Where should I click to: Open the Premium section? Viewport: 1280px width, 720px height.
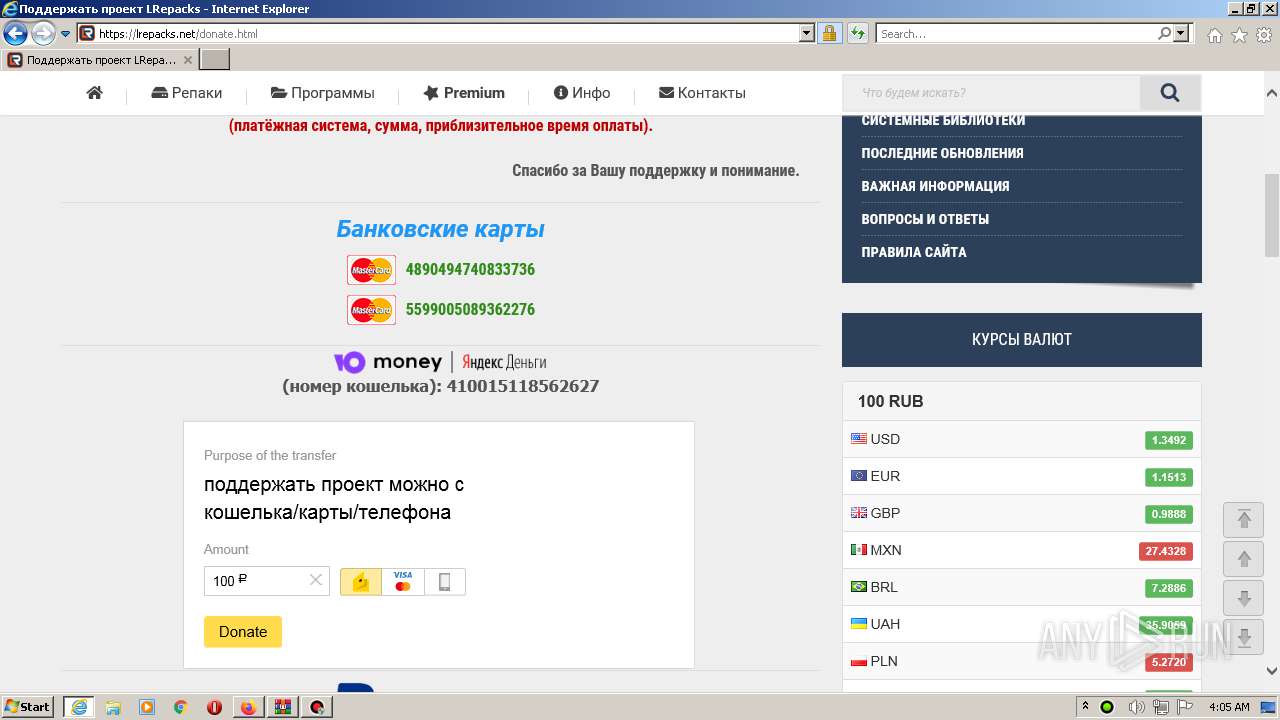tap(464, 93)
